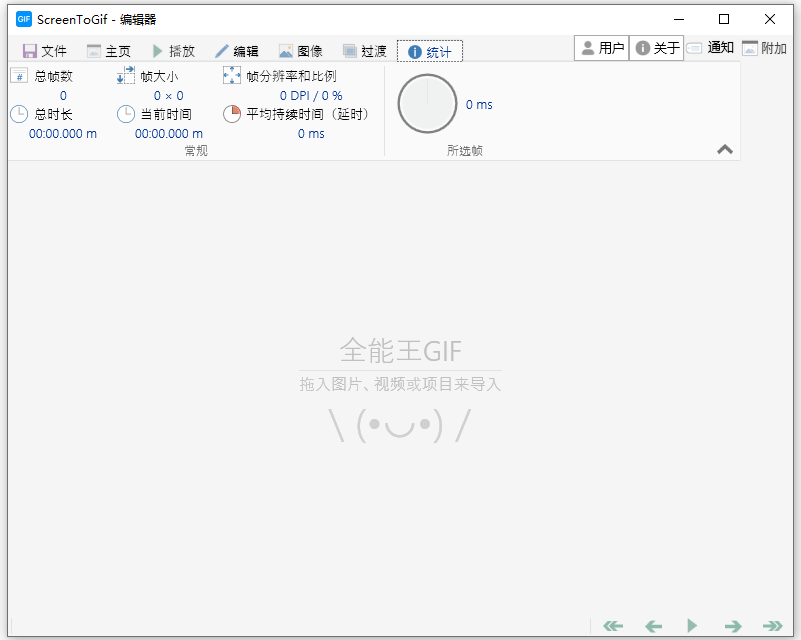Click the 平均持续时间 pie-clock icon
The image size is (801, 640).
(x=232, y=114)
